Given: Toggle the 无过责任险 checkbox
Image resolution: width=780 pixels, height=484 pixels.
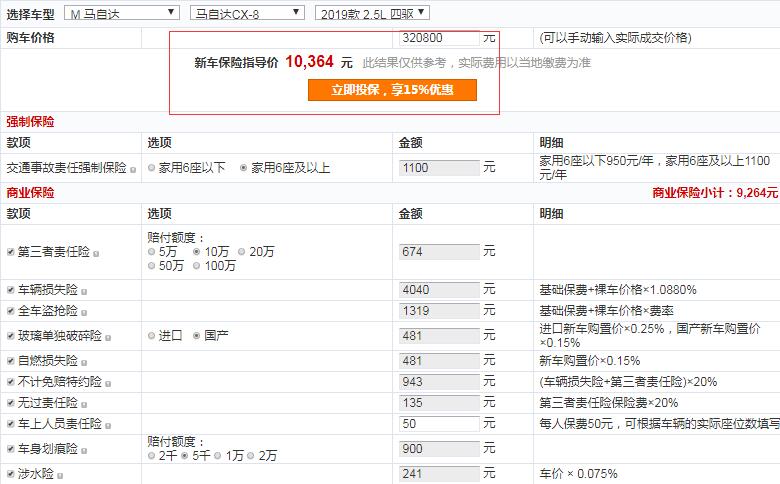Looking at the screenshot, I should click(10, 403).
